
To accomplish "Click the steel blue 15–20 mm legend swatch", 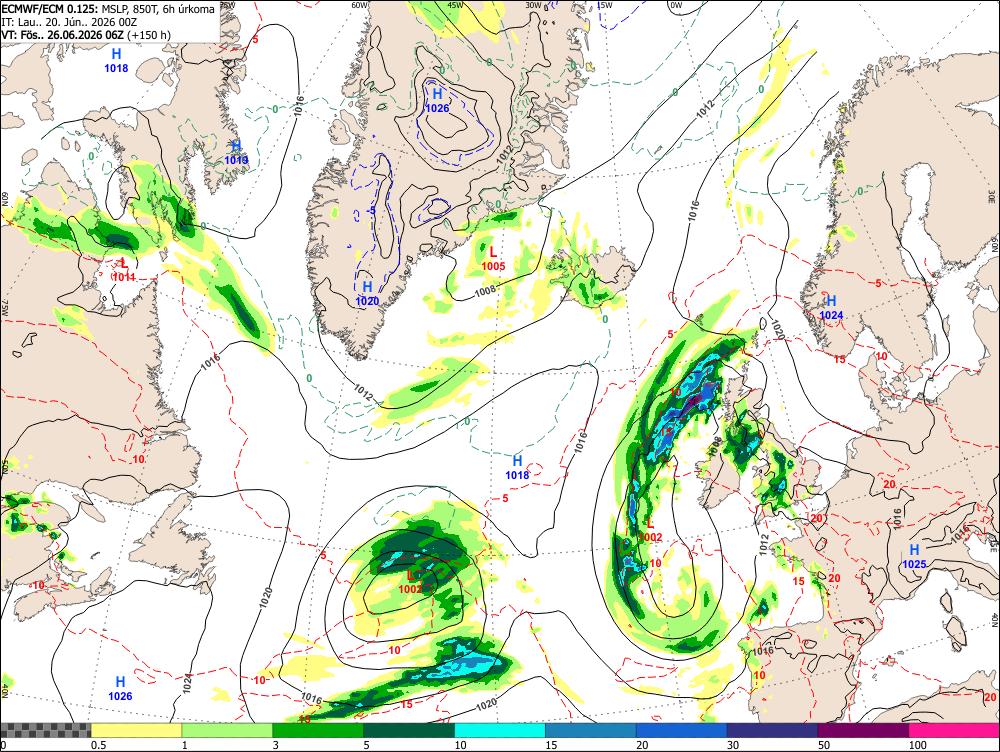I will pos(591,730).
